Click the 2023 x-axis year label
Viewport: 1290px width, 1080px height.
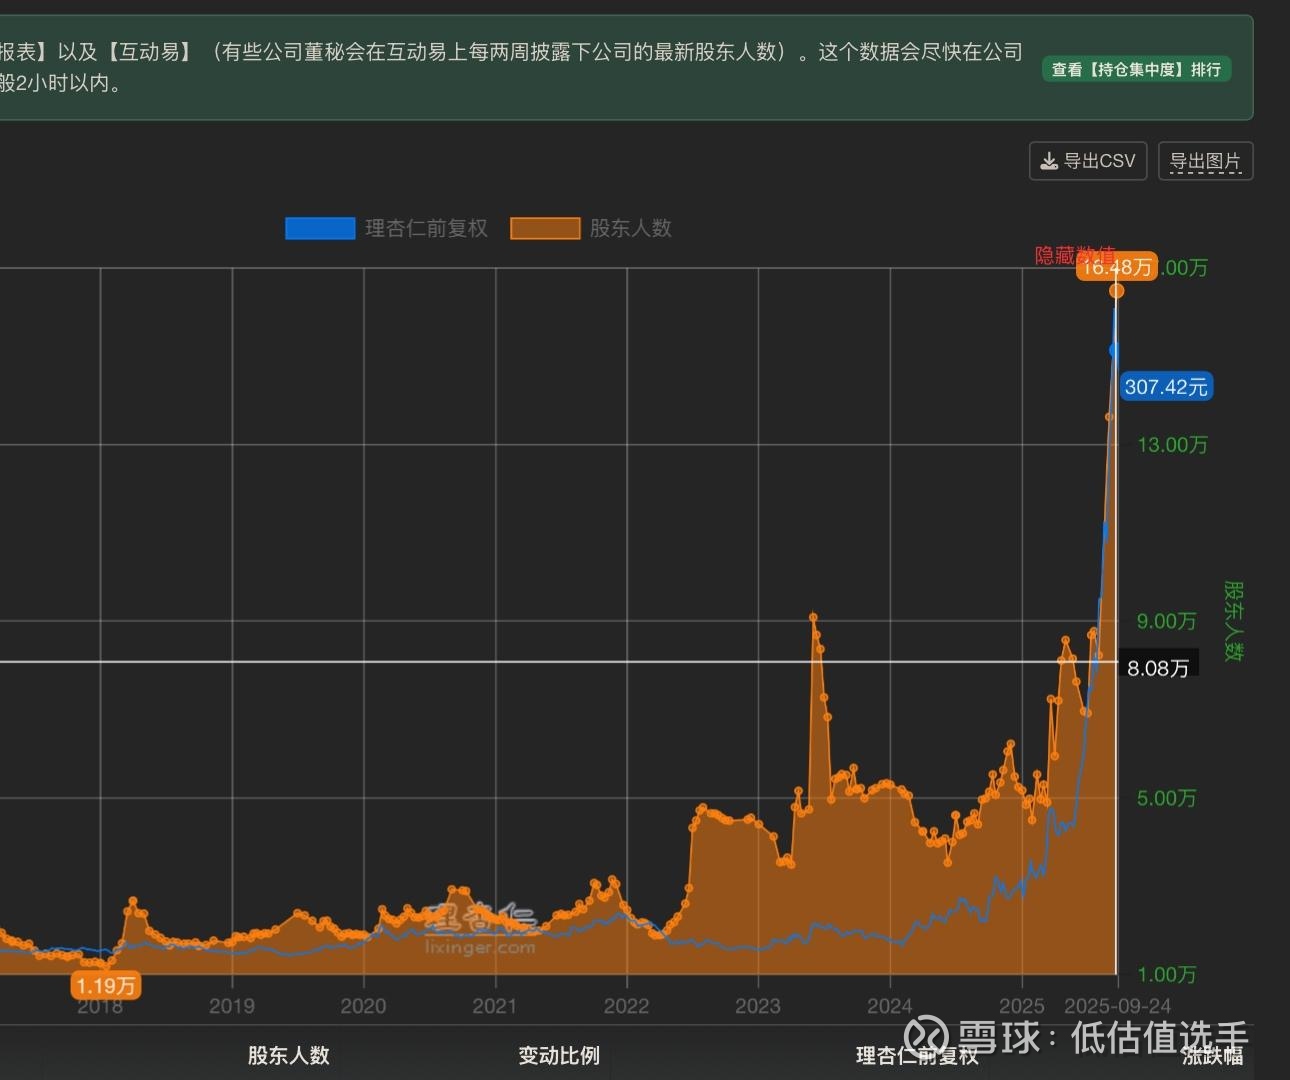758,1006
